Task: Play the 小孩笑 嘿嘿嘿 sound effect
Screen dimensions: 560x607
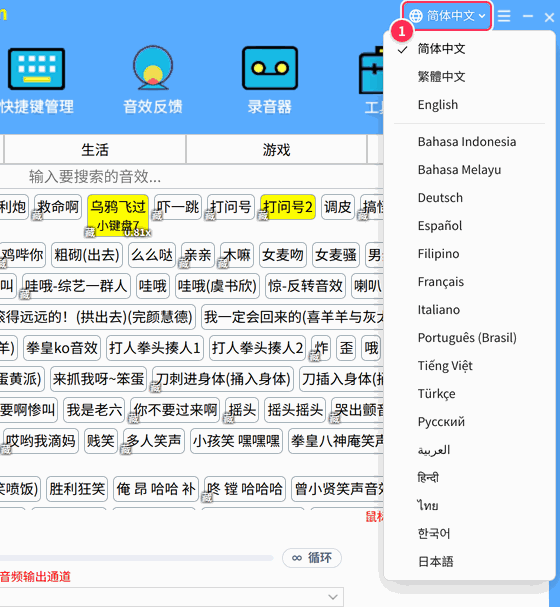Action: [236, 441]
